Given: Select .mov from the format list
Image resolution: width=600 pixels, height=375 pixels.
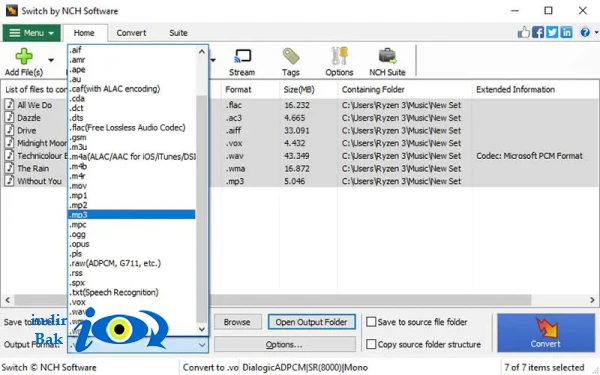Looking at the screenshot, I should (x=132, y=186).
